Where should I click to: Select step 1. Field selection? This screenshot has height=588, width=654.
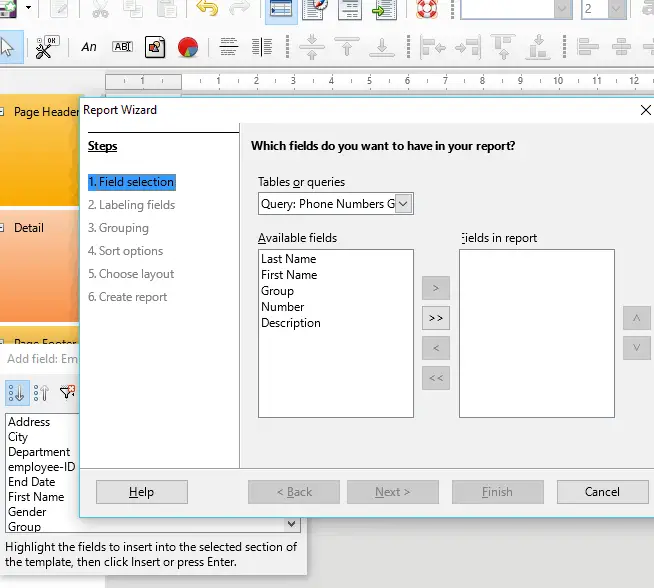131,182
